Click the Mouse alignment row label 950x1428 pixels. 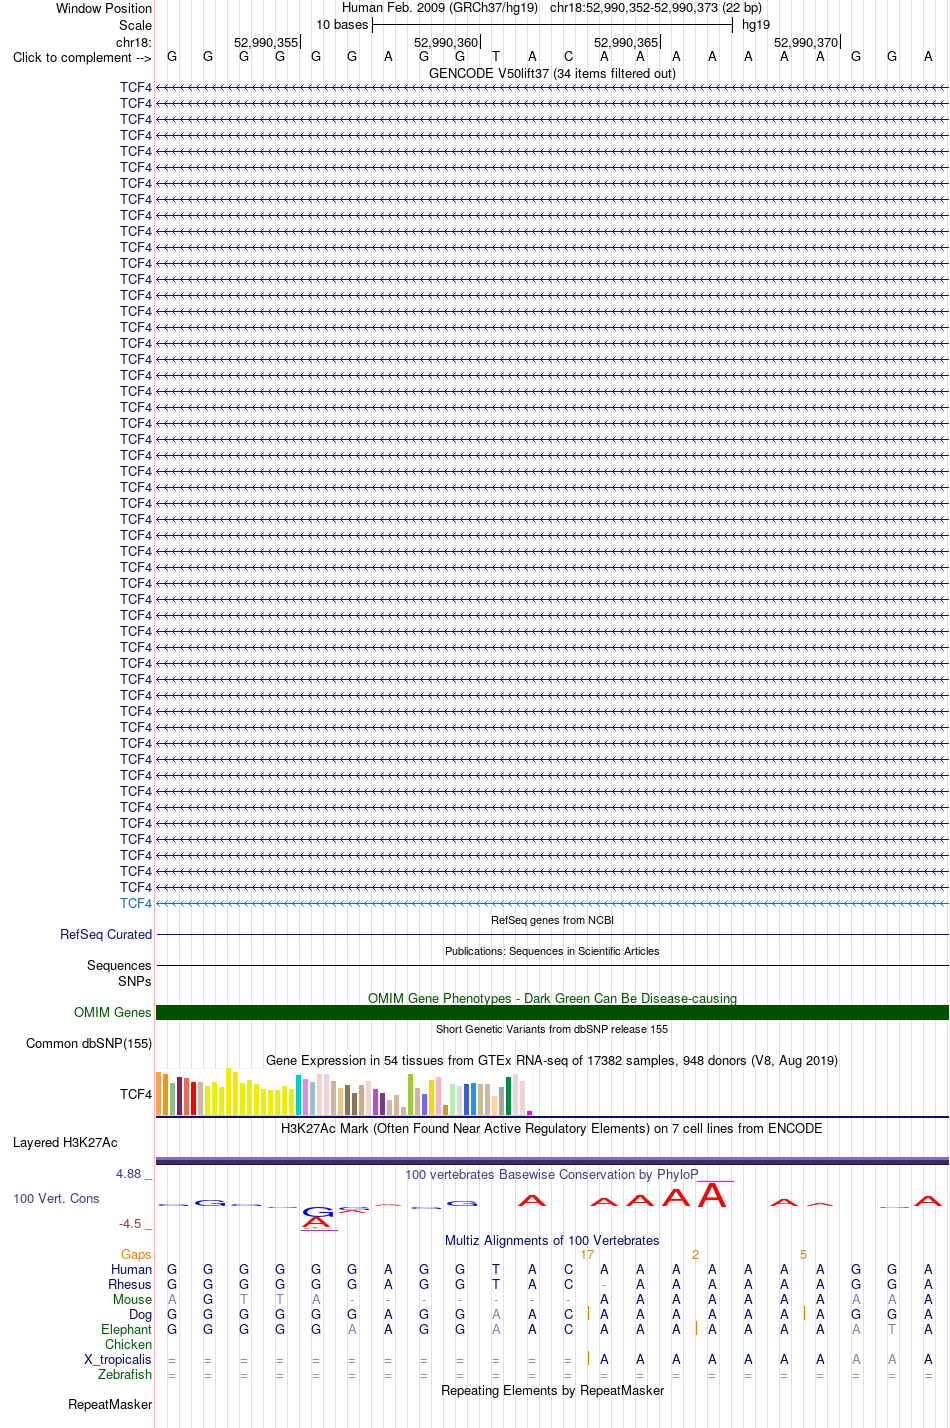click(x=132, y=1299)
